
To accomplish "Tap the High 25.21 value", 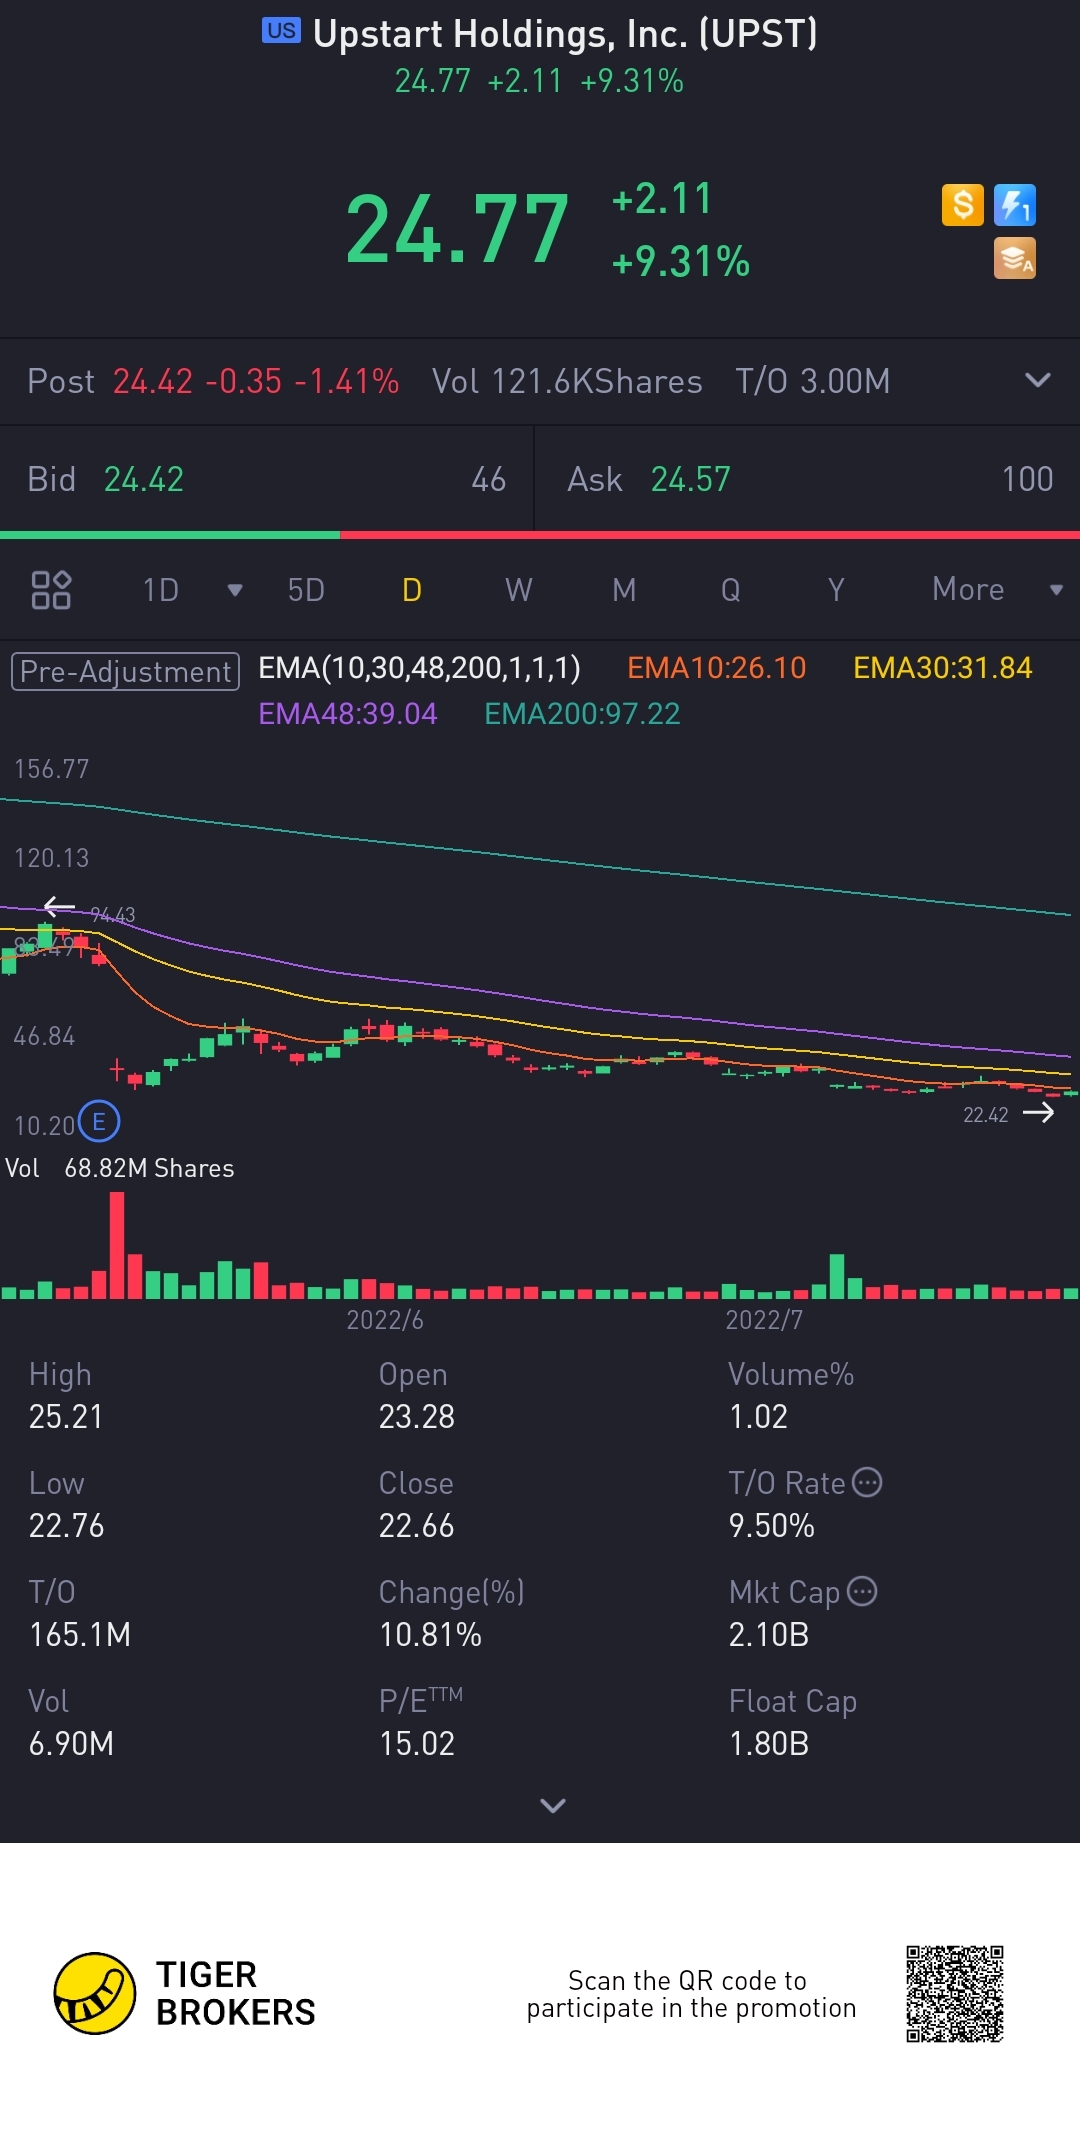I will pyautogui.click(x=66, y=1416).
